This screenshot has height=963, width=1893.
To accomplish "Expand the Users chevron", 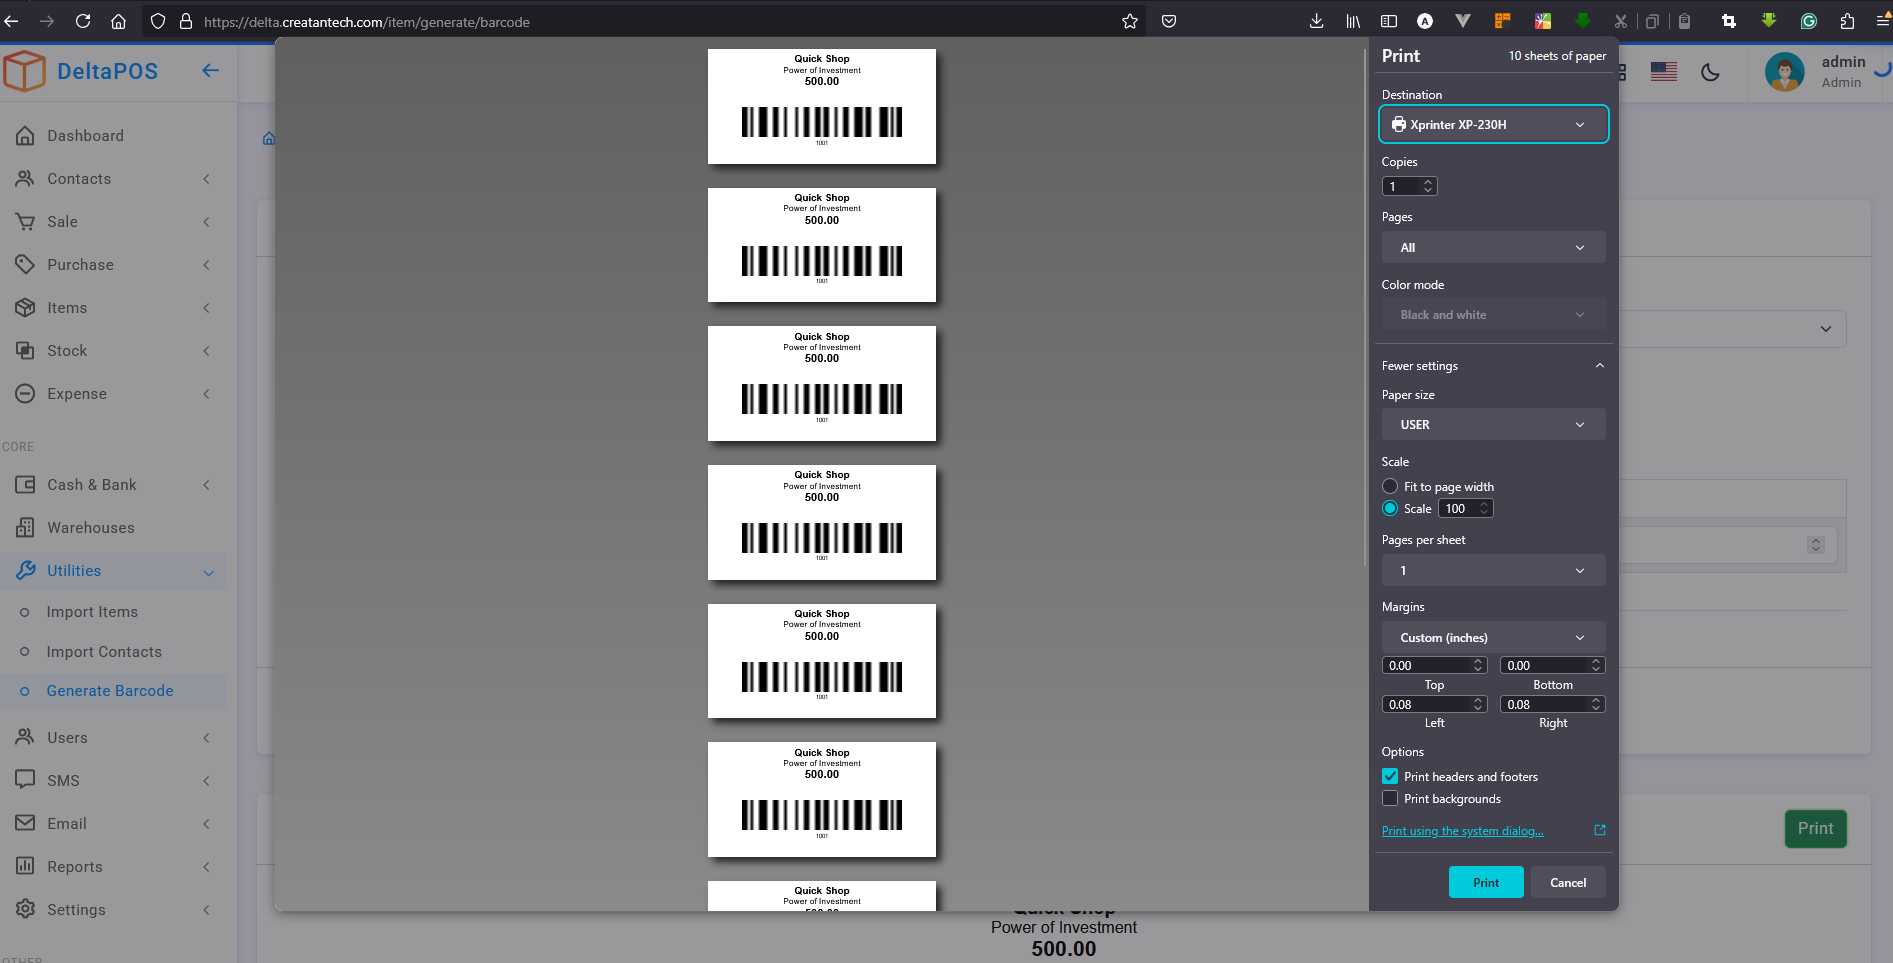I will [x=207, y=738].
